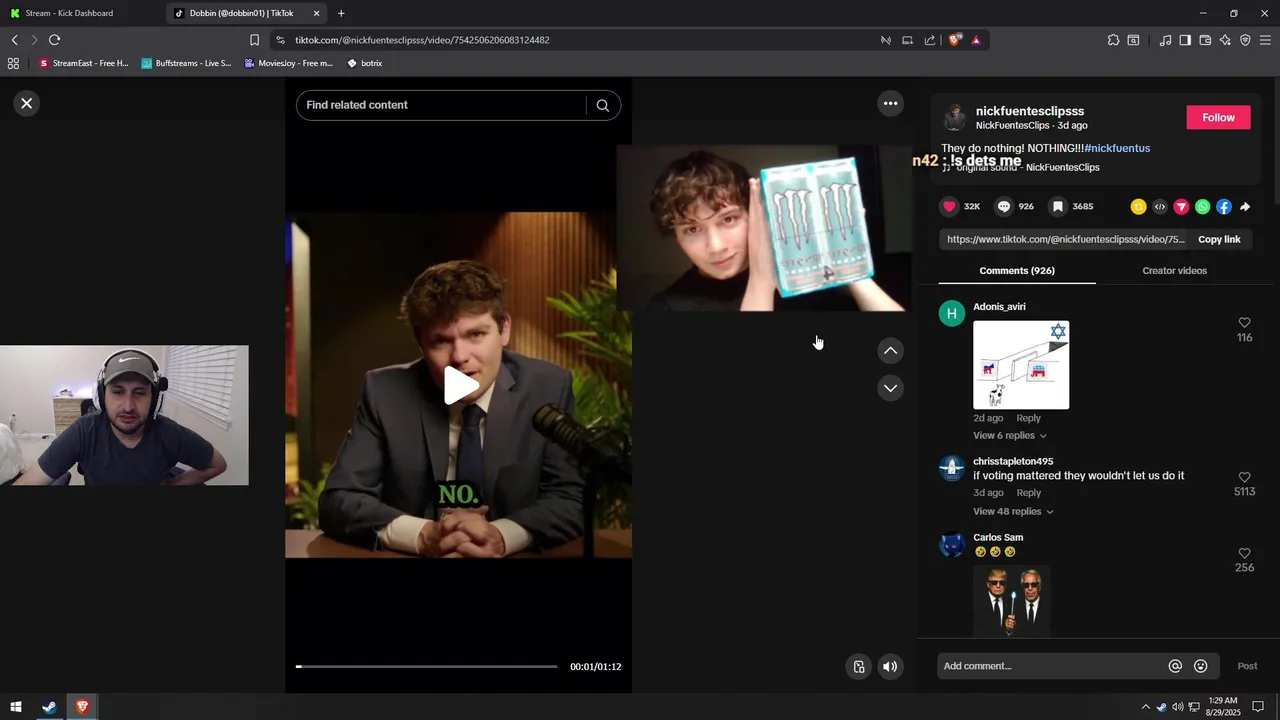This screenshot has height=720, width=1280.
Task: Switch to the Creator videos tab
Action: (x=1174, y=270)
